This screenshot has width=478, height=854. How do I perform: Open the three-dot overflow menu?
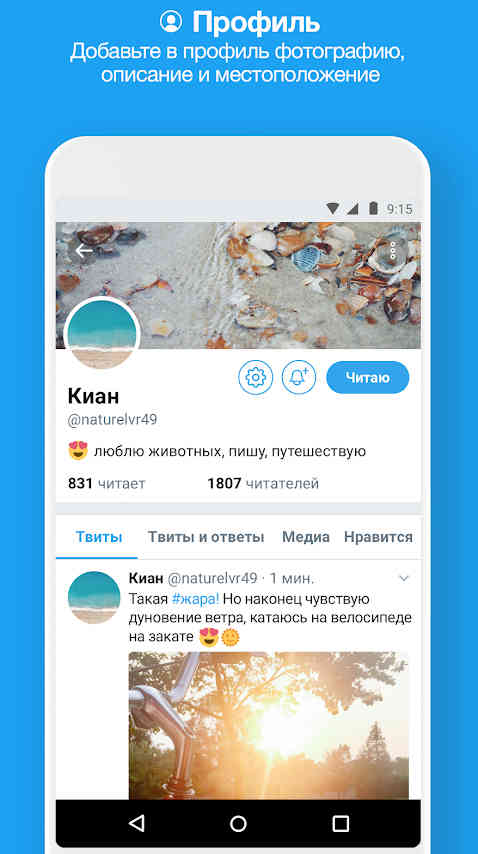393,251
